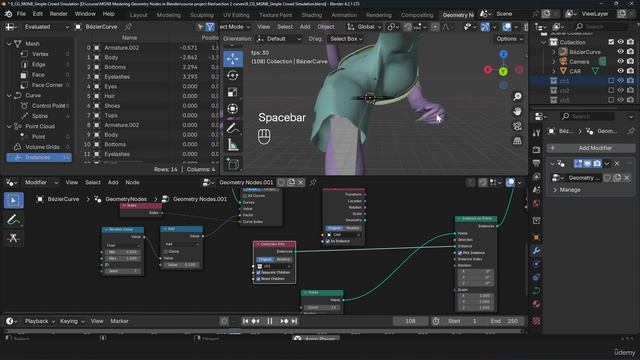Select the Move tool in viewport toolbar
640x360 pixels.
[x=233, y=59]
